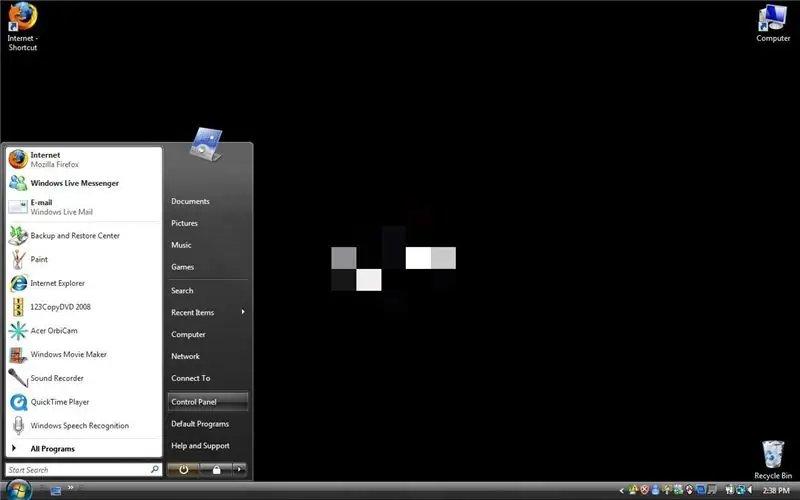Screen dimensions: 800x500
Task: Open Help and Support
Action: [x=207, y=446]
